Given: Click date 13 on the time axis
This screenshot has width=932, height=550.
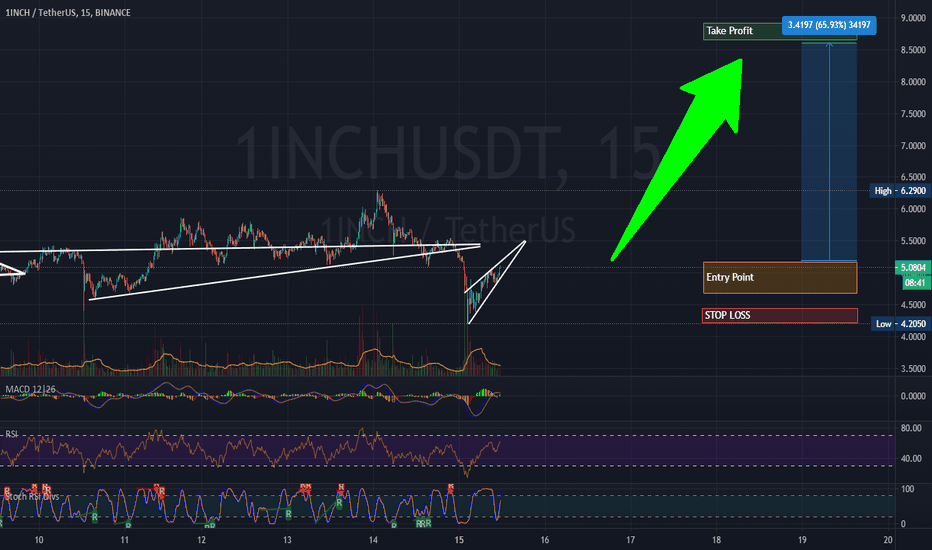Looking at the screenshot, I should point(287,540).
